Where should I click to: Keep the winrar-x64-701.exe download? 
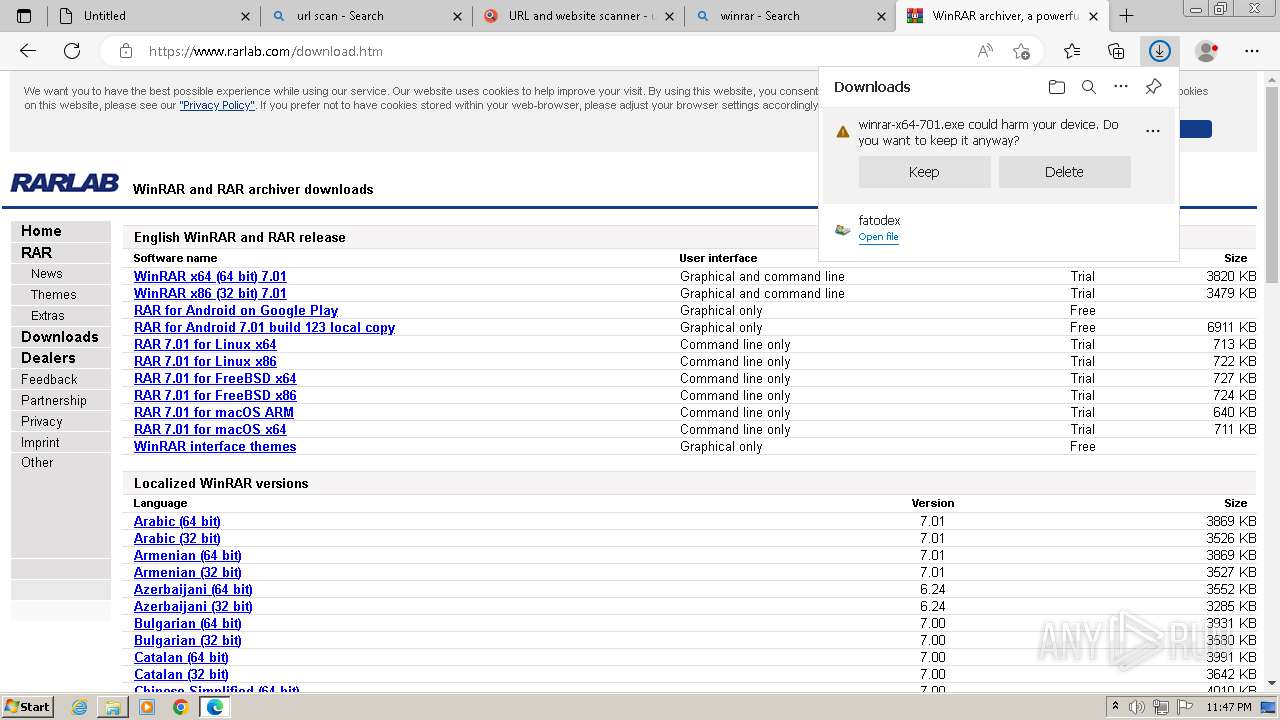pos(924,172)
